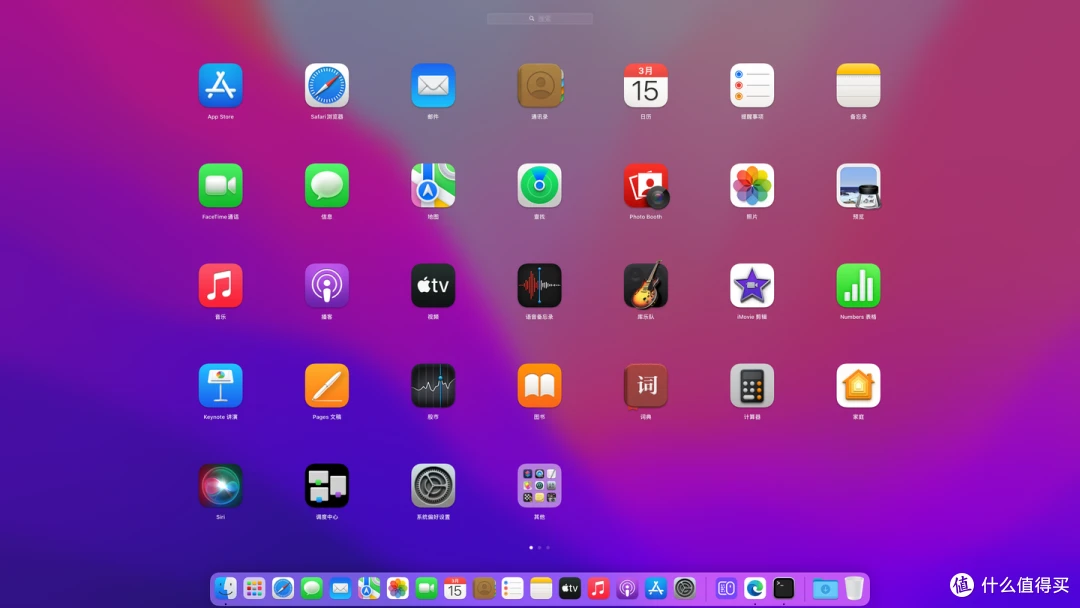Open Maps app in the Launchpad grid
Screen dimensions: 1080x608
coord(433,185)
